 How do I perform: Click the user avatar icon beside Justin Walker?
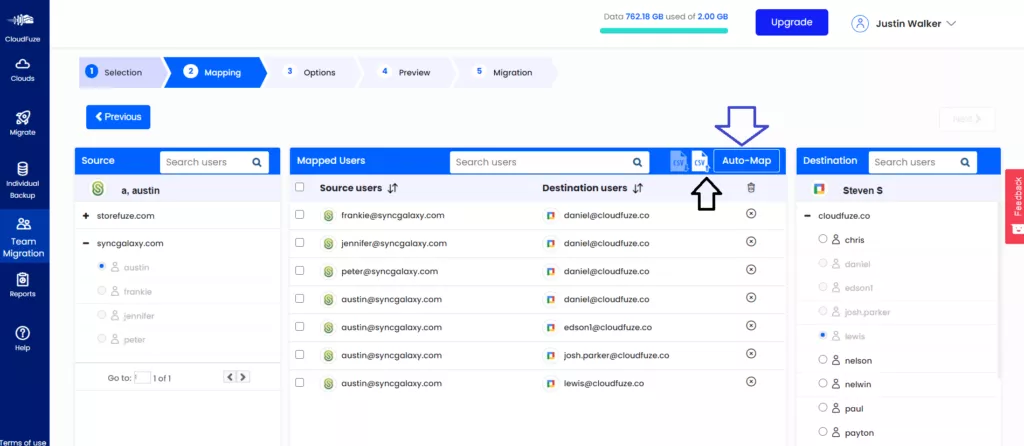coord(860,24)
